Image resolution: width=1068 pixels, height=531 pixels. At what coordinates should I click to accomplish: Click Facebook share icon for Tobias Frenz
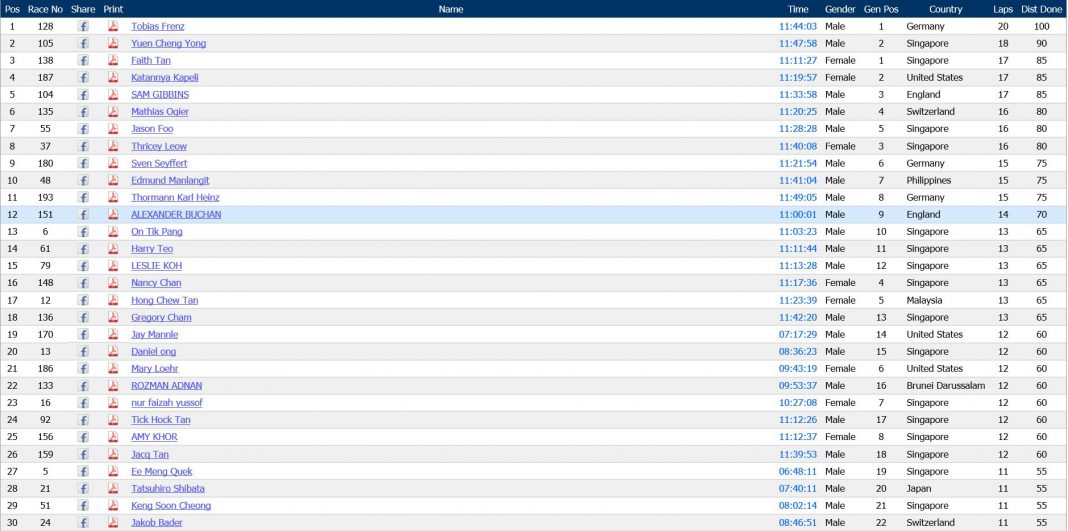83,26
